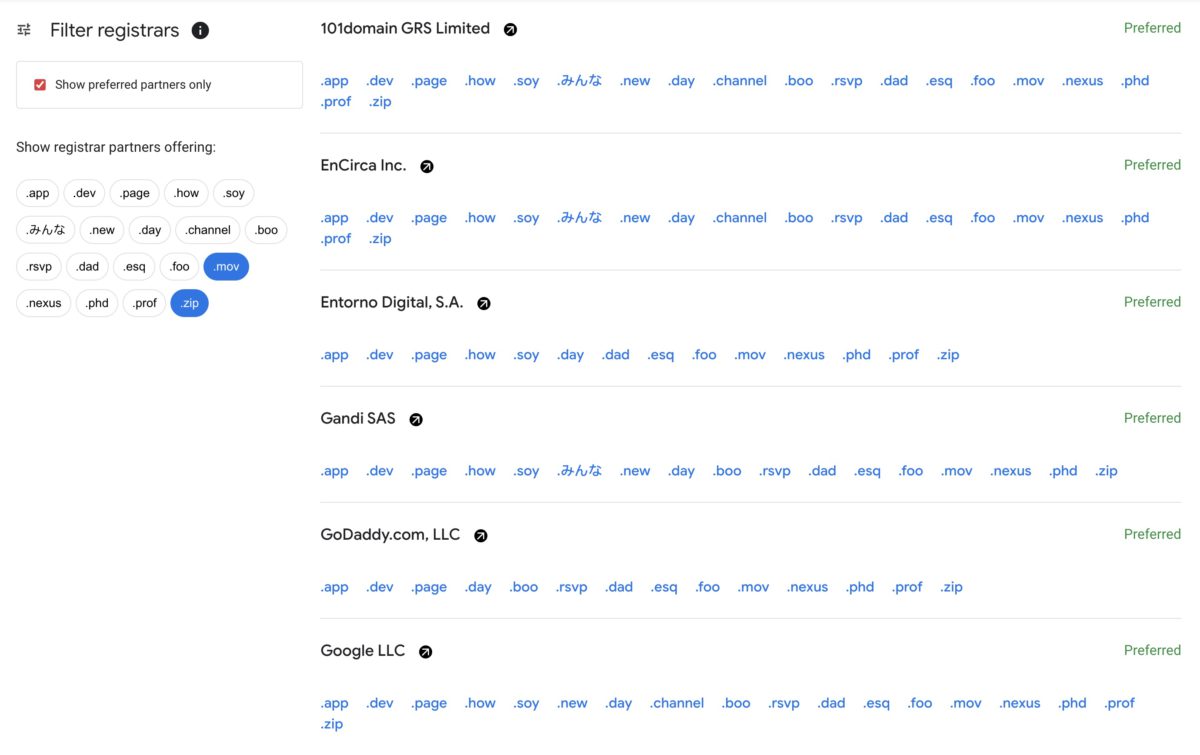Screen dimensions: 1200x755
Task: Click the filter sliders icon
Action: (24, 30)
